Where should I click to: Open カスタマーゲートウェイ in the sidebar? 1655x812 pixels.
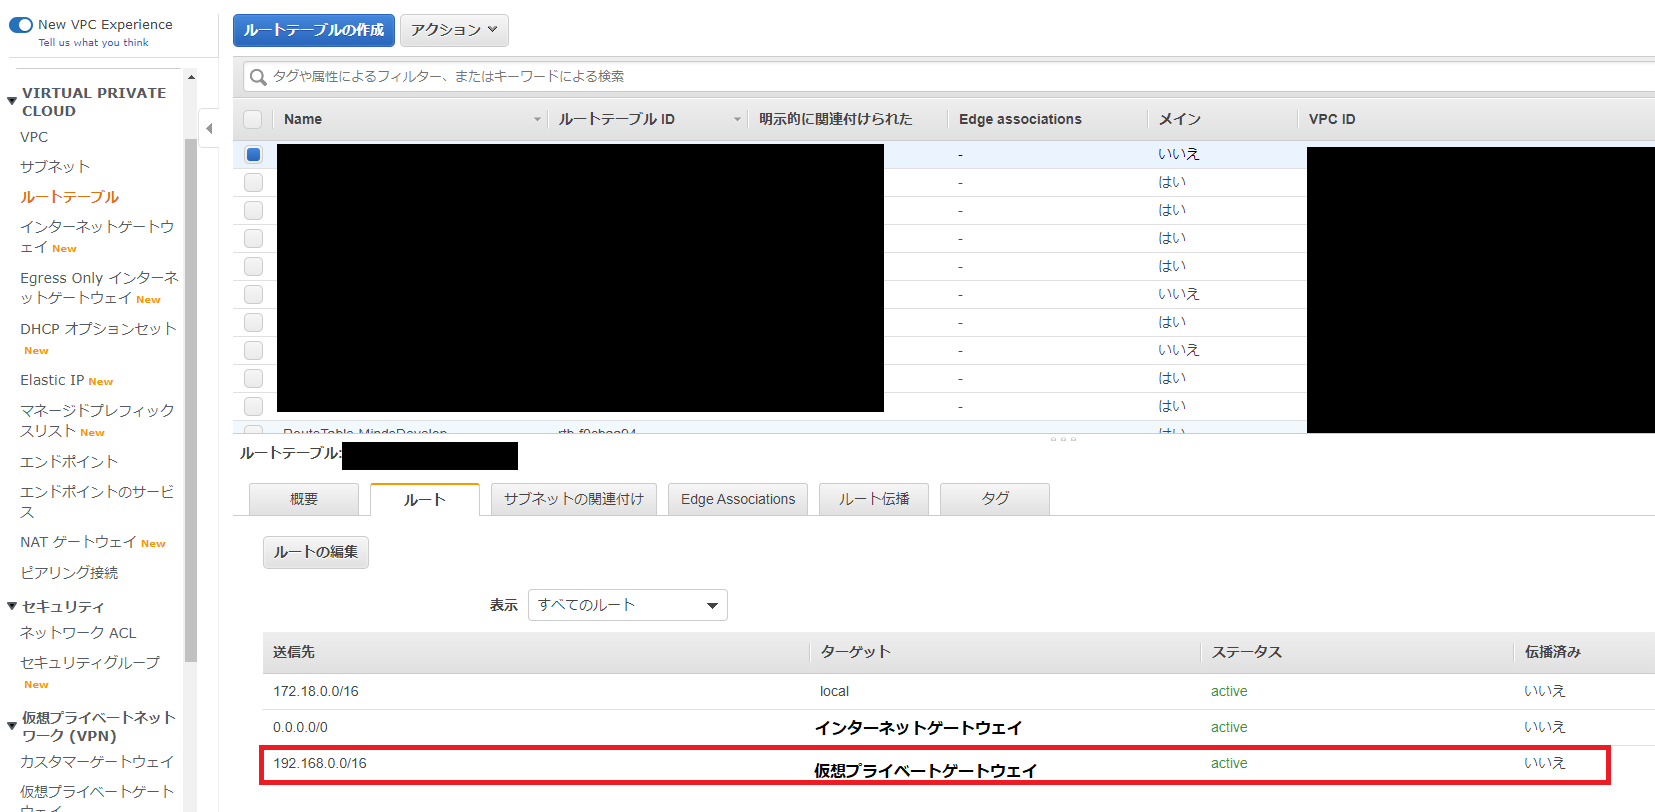tap(97, 762)
